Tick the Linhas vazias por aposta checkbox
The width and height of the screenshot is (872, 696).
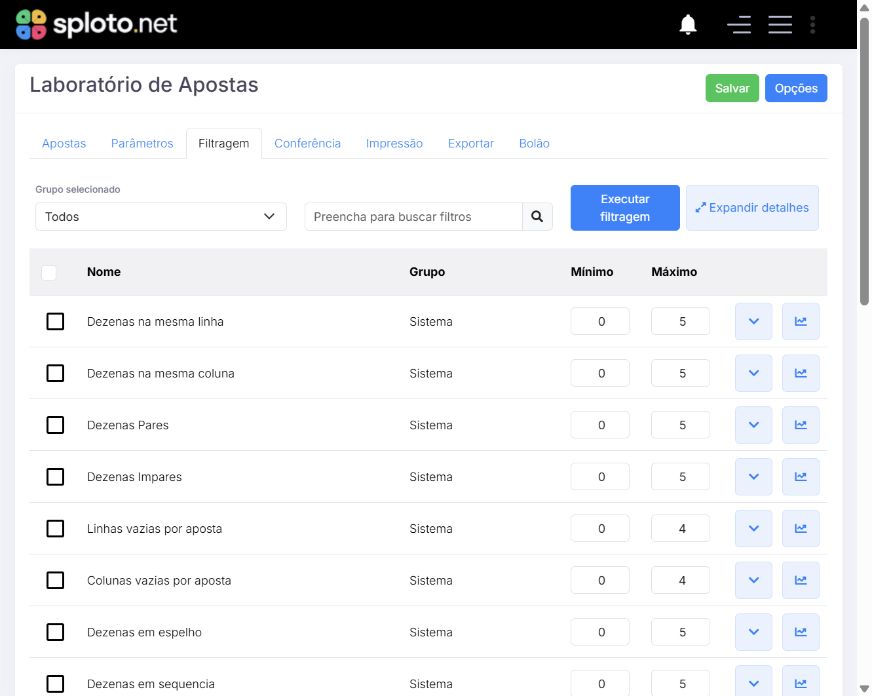(x=55, y=528)
